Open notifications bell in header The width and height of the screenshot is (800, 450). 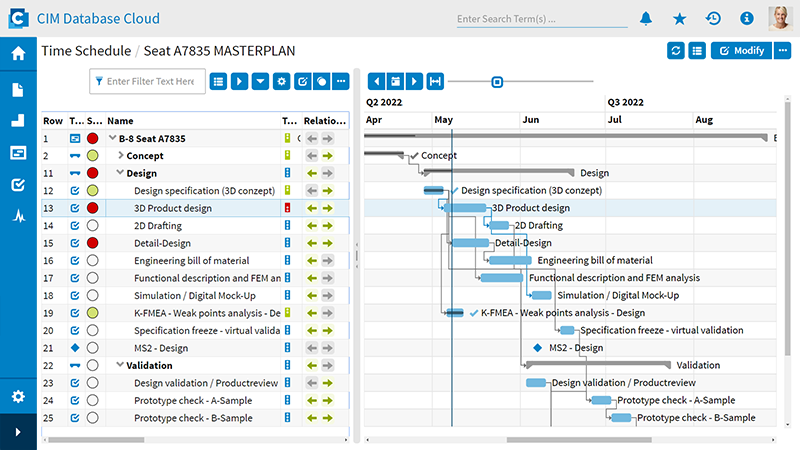click(x=646, y=19)
